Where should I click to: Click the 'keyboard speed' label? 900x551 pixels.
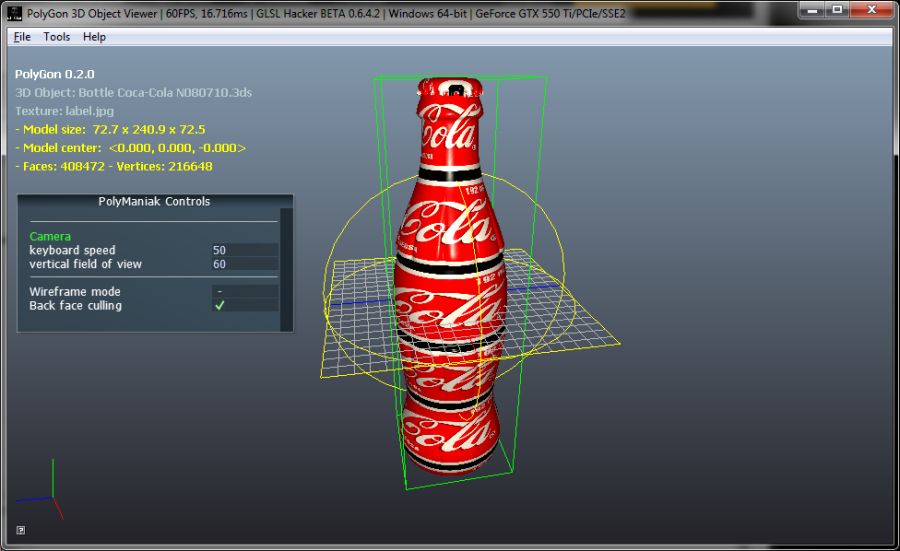point(72,250)
